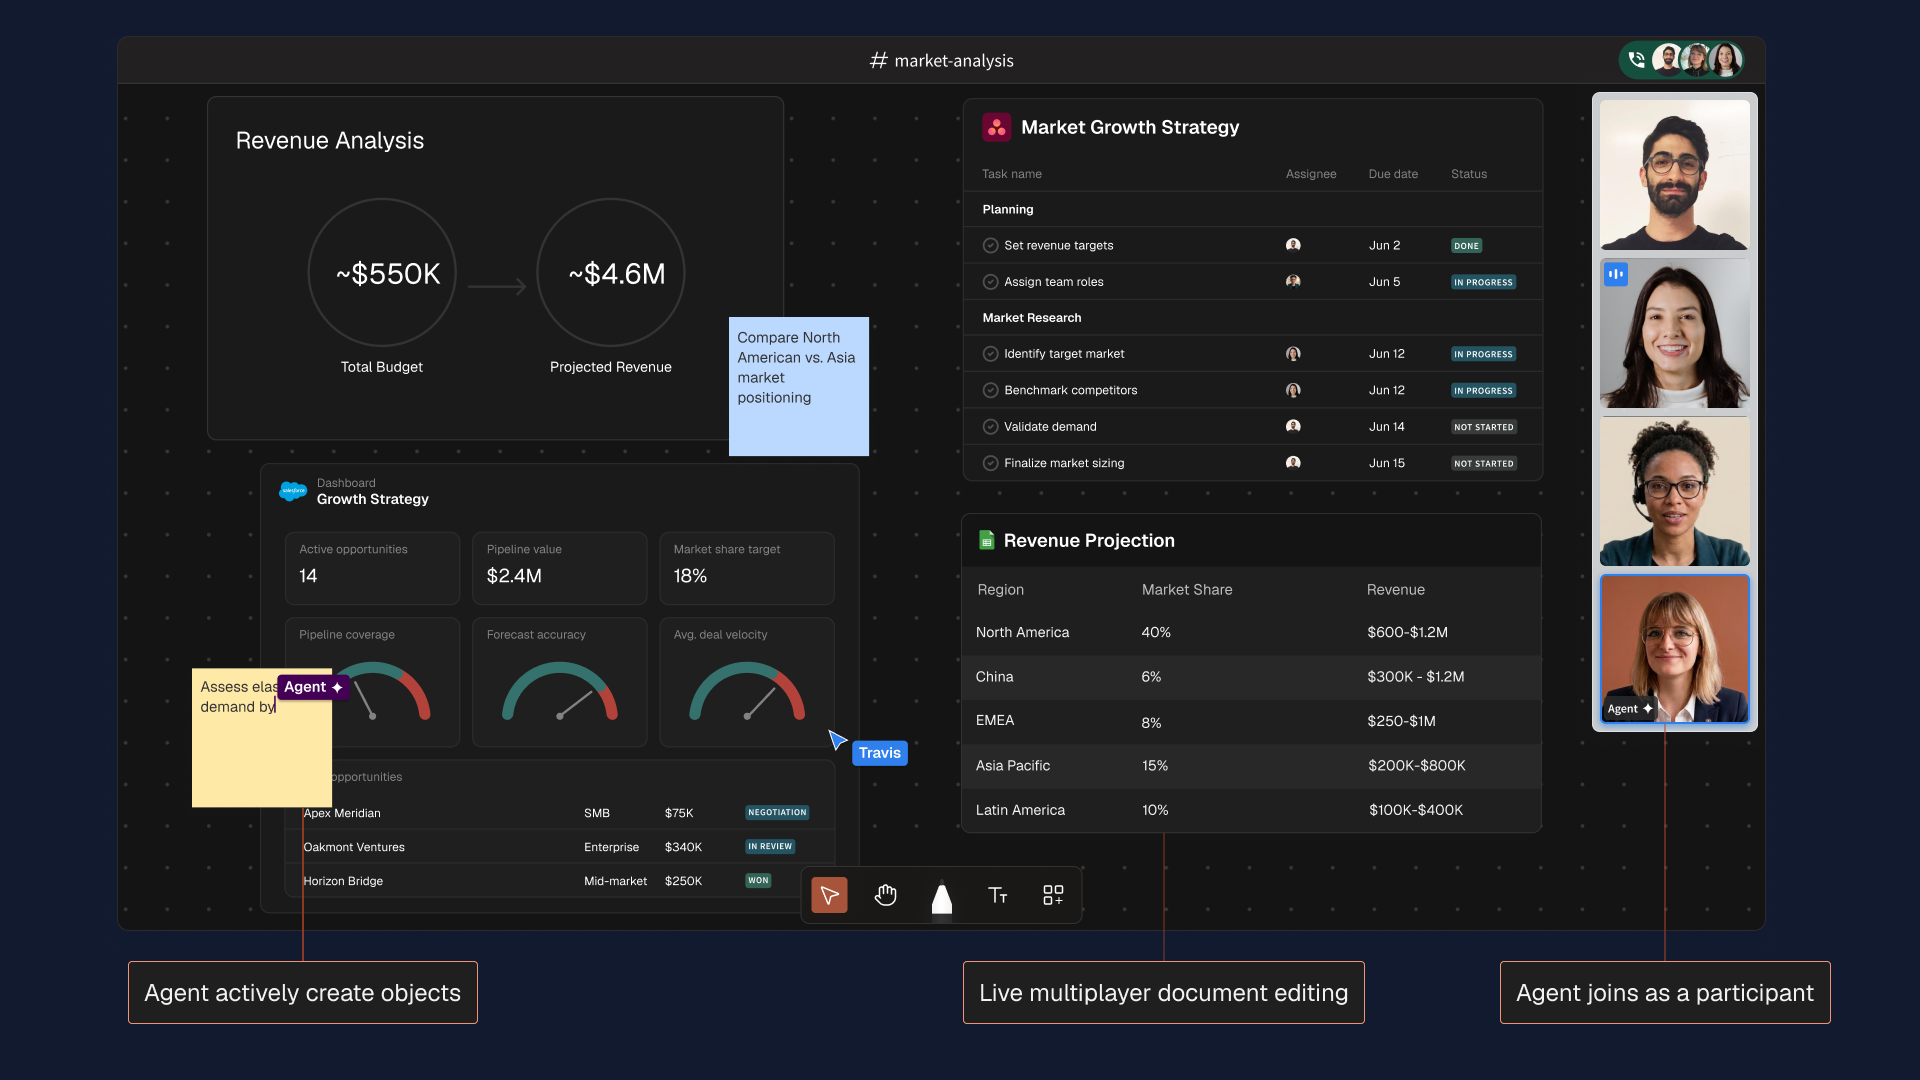Image resolution: width=1920 pixels, height=1080 pixels.
Task: Click assignee avatar for Finalize market sizing
Action: [1293, 463]
